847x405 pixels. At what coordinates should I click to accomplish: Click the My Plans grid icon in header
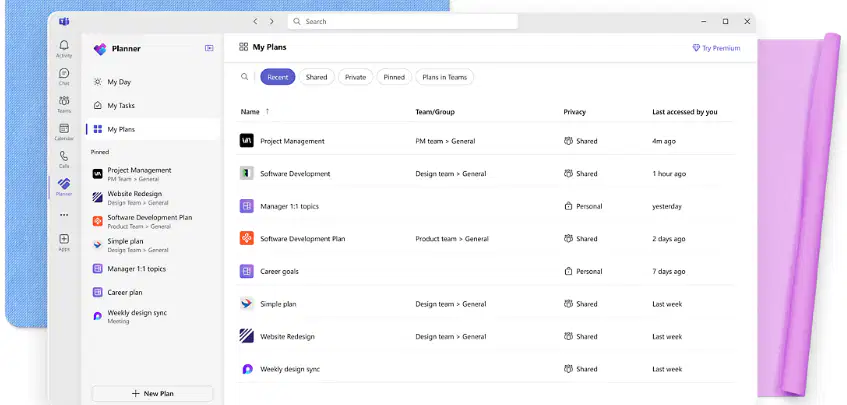pos(244,47)
